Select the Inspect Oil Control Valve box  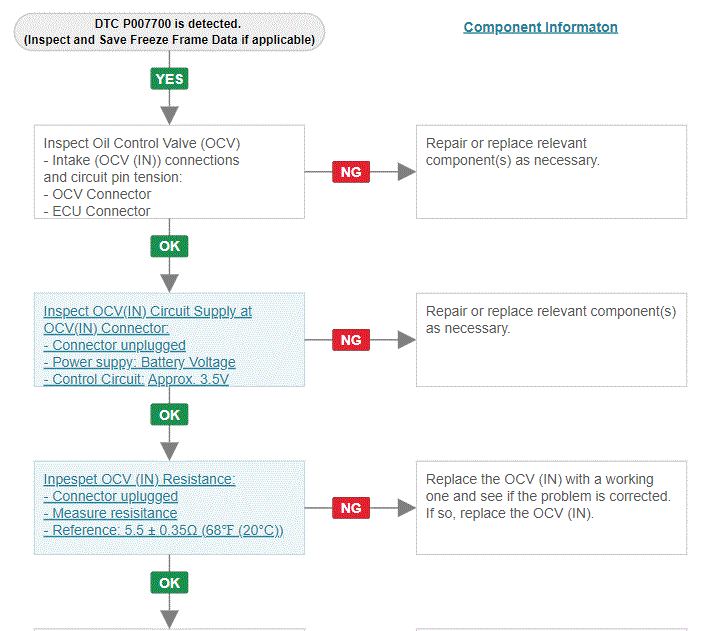[169, 172]
